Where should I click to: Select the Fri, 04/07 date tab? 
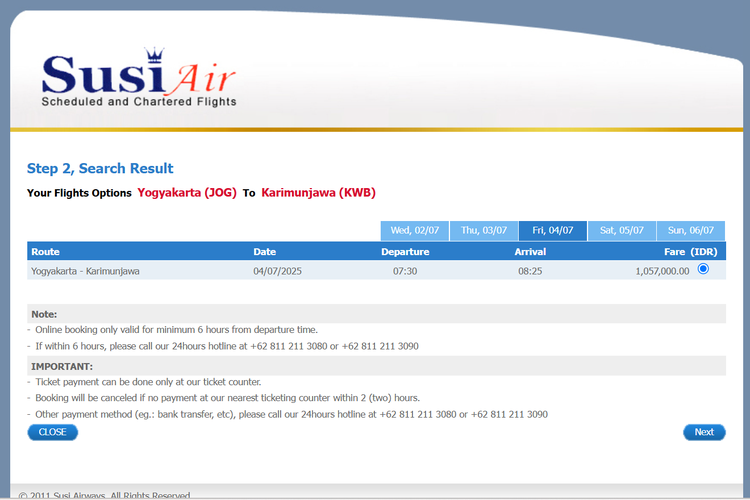click(552, 231)
